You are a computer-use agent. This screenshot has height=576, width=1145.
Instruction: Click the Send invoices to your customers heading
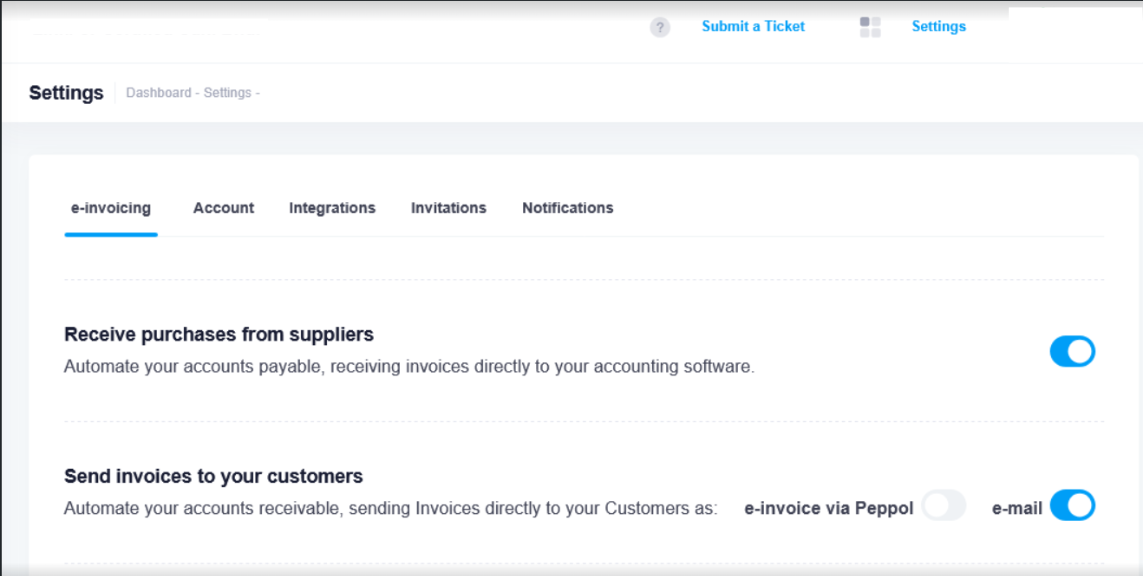(x=213, y=476)
